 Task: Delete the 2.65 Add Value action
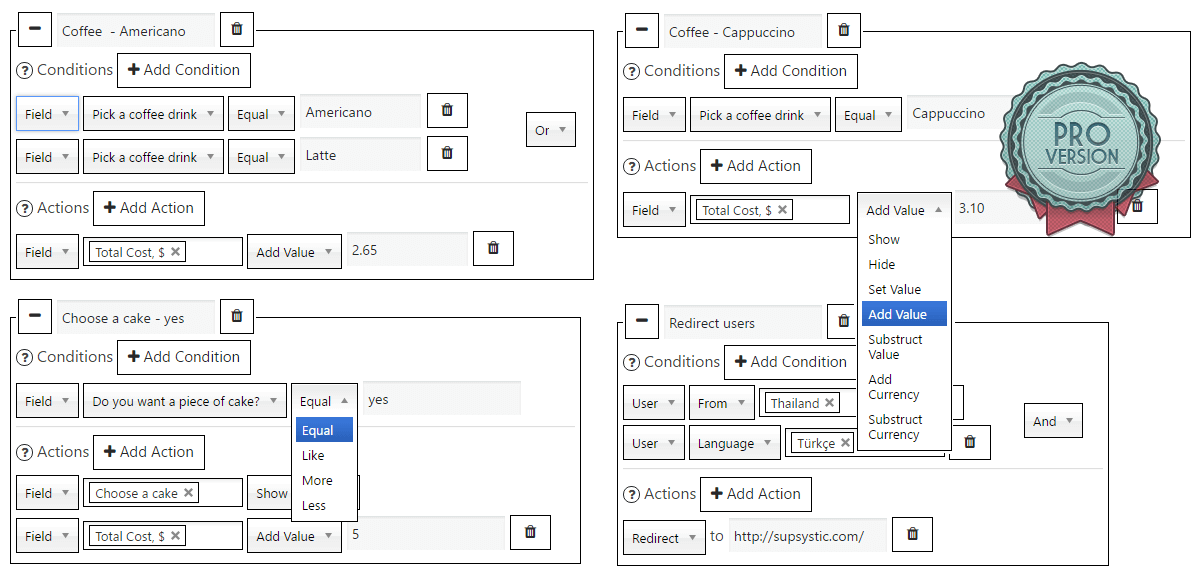[493, 249]
